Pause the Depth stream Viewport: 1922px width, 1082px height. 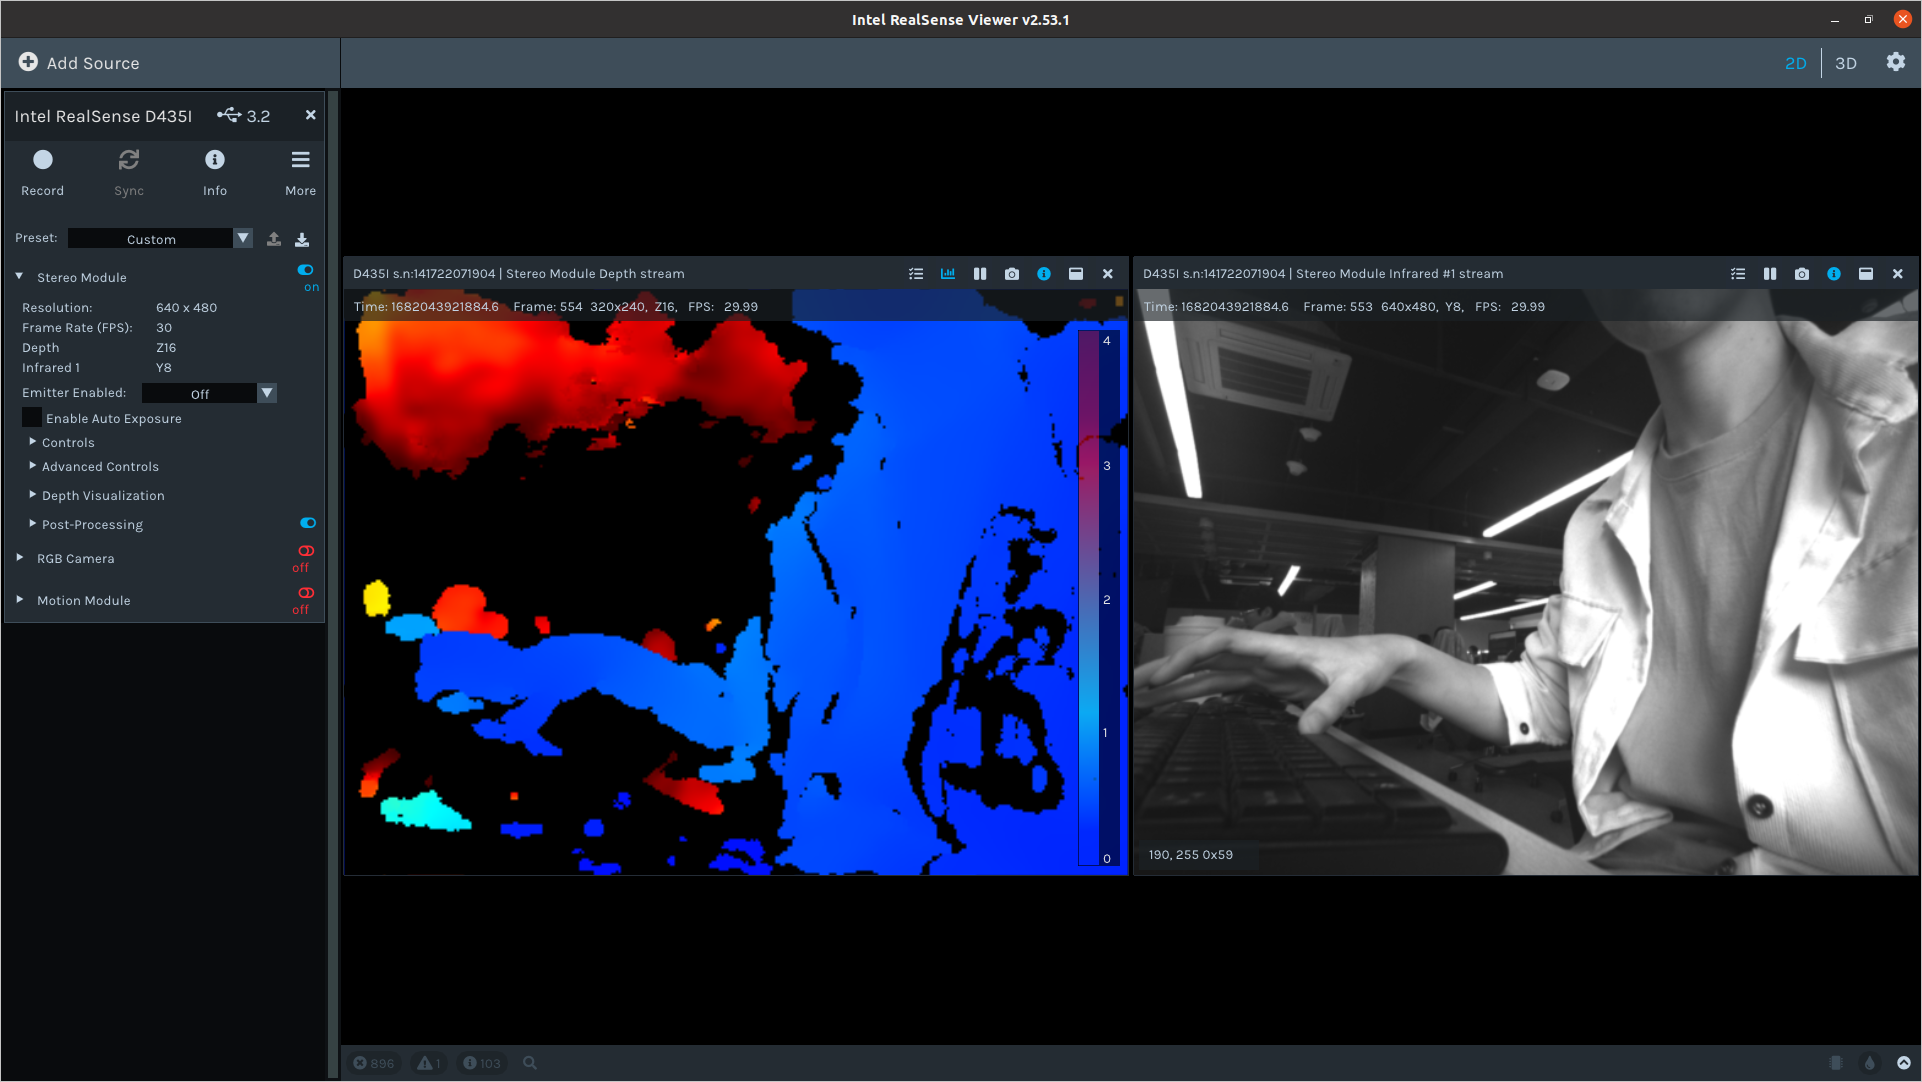point(980,274)
